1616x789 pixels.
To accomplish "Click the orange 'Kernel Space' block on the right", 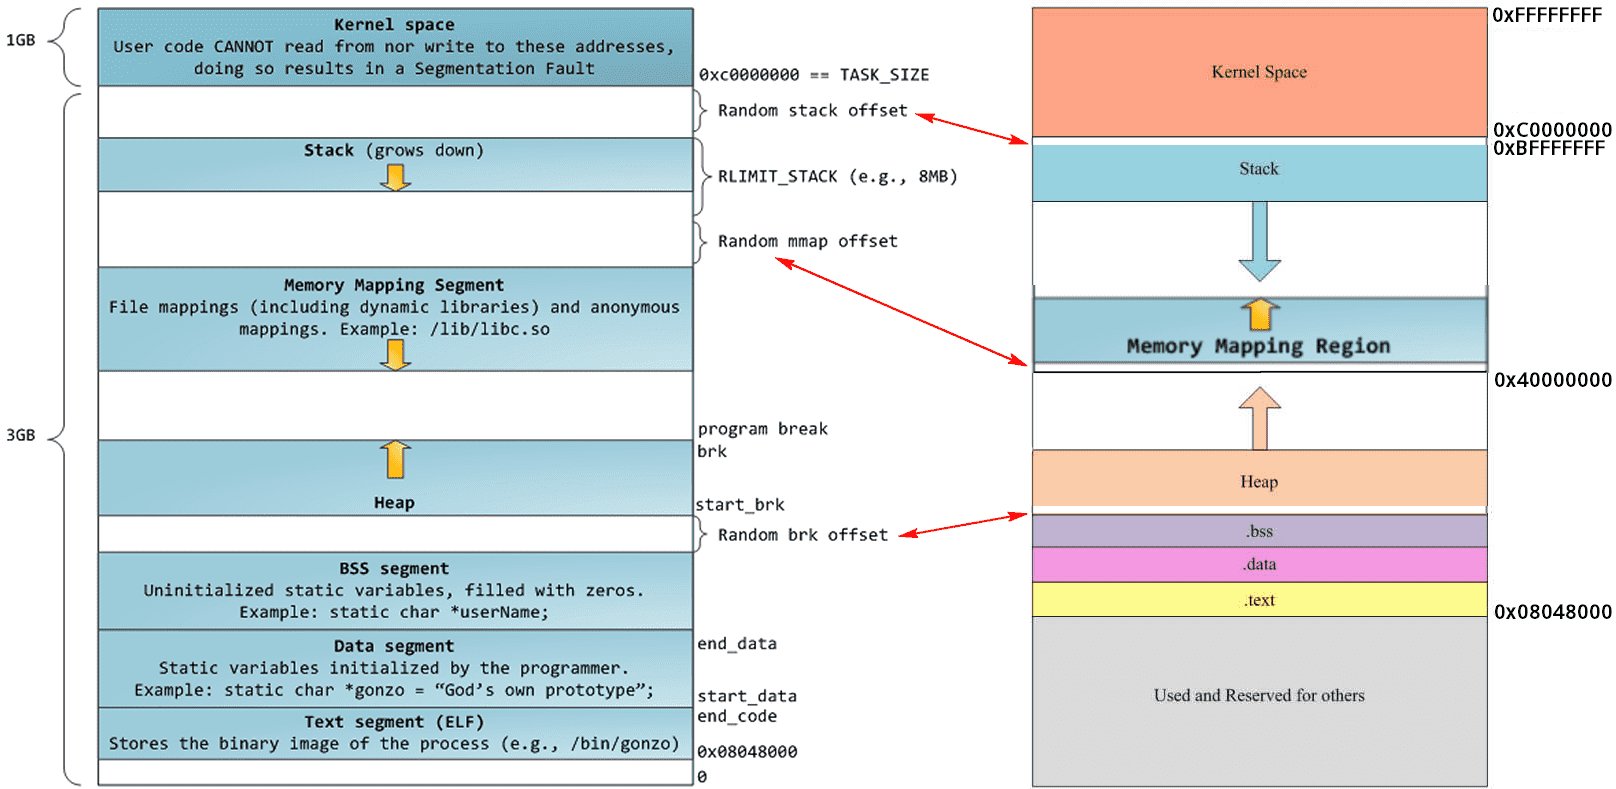I will [1260, 72].
